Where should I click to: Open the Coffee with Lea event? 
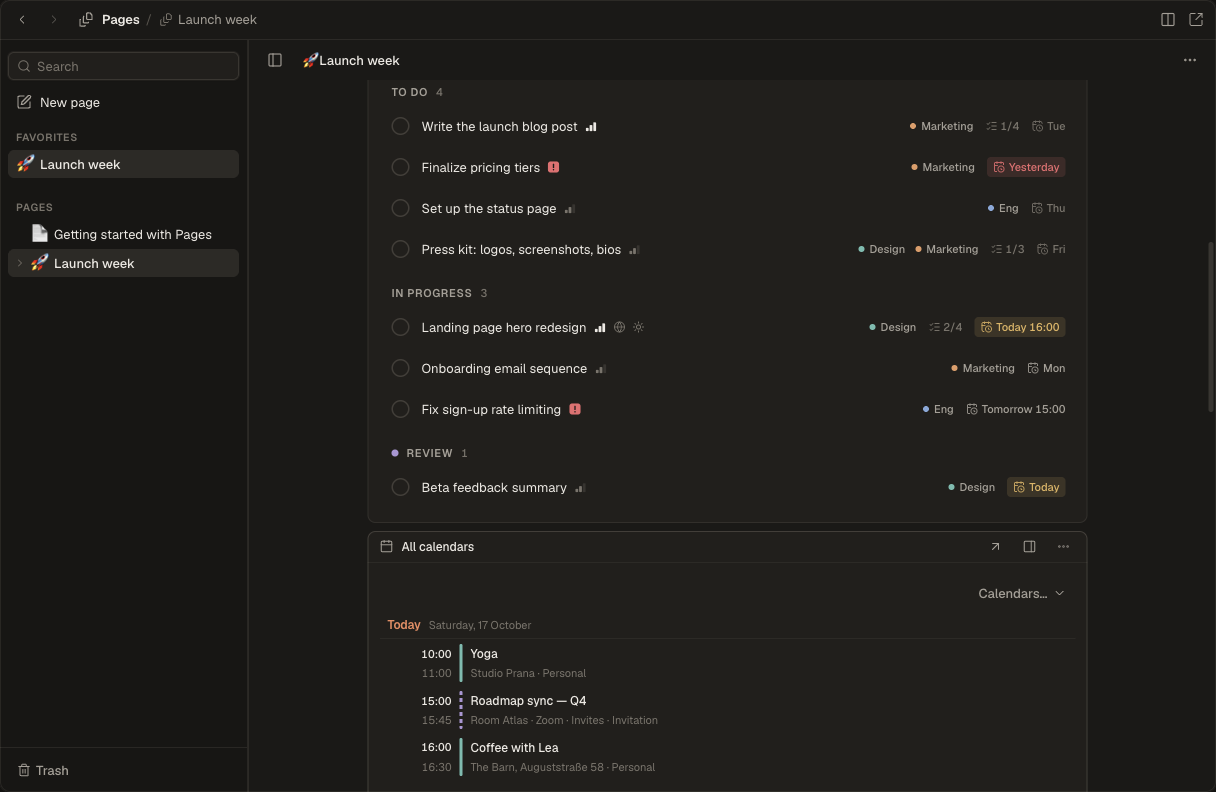click(x=728, y=757)
